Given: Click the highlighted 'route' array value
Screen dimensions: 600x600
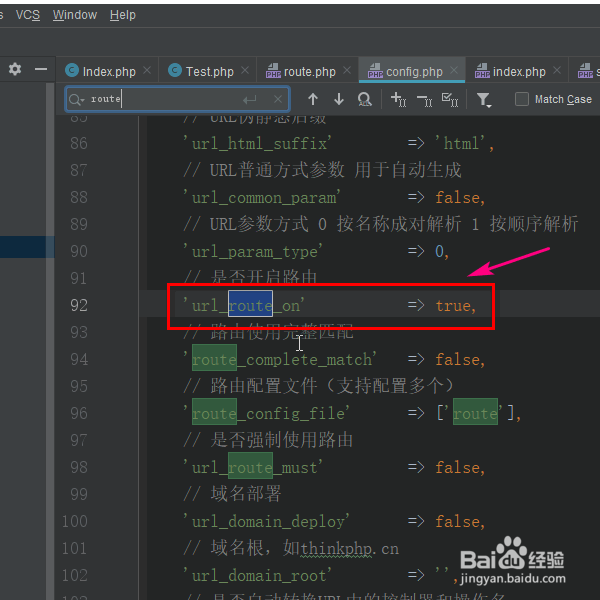Looking at the screenshot, I should coord(475,413).
